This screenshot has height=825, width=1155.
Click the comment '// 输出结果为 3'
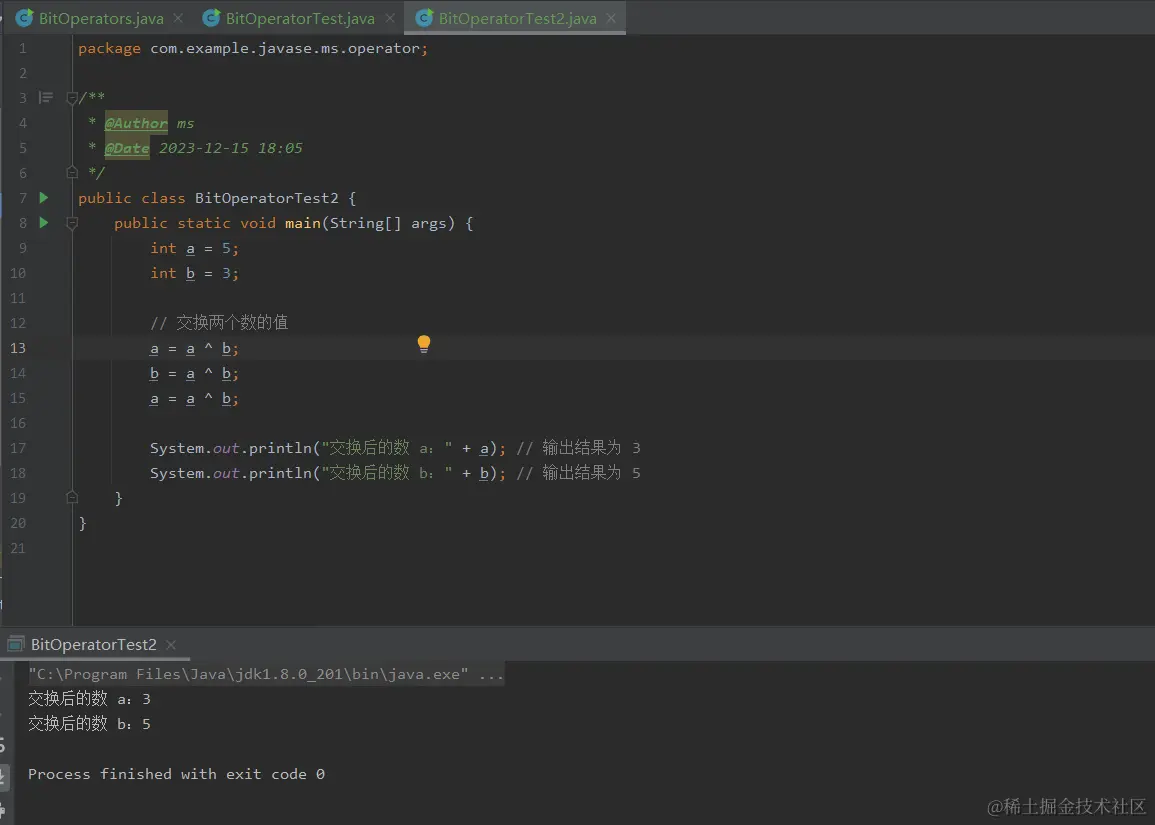pyautogui.click(x=578, y=448)
